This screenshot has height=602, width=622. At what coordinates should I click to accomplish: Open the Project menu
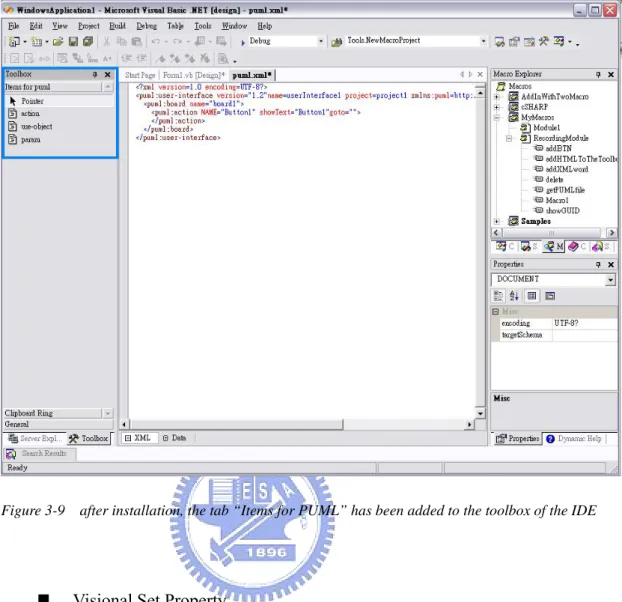89,26
